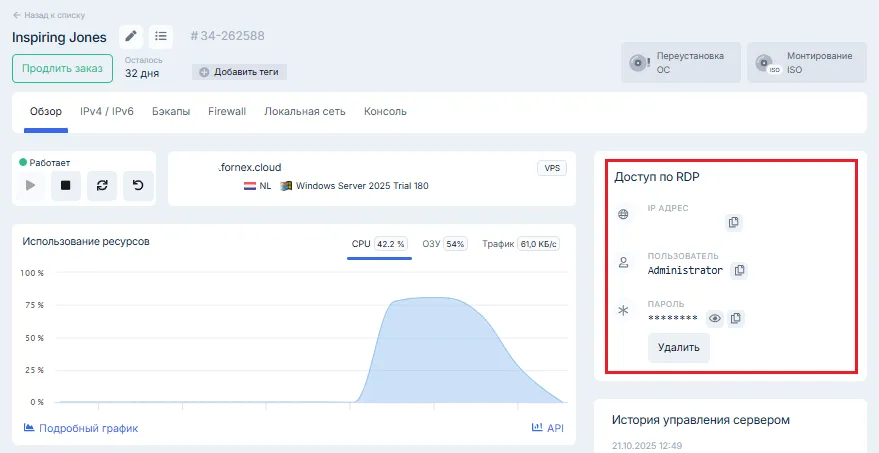879x453 pixels.
Task: Copy the Administrator username
Action: (739, 270)
